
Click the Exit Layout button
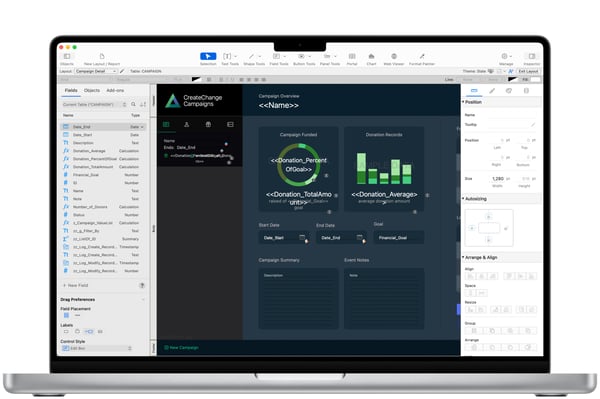click(x=528, y=71)
